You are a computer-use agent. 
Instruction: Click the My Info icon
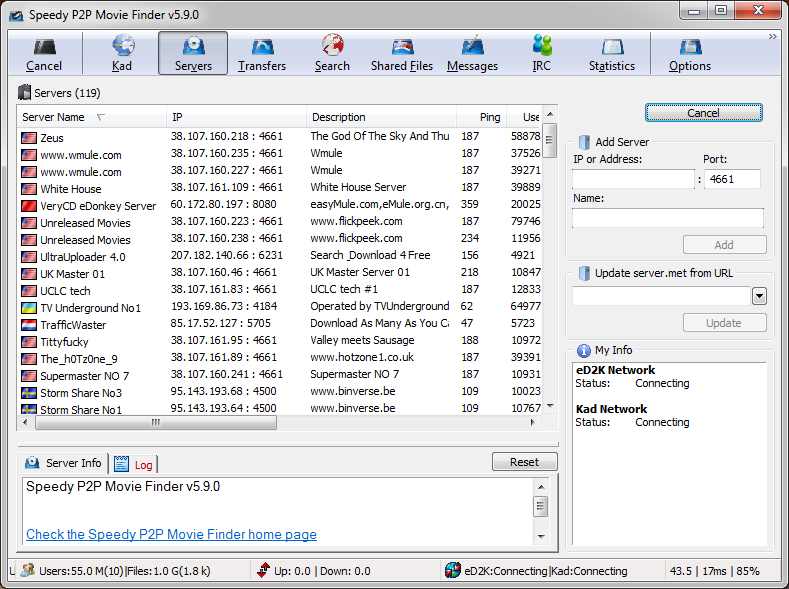(583, 350)
